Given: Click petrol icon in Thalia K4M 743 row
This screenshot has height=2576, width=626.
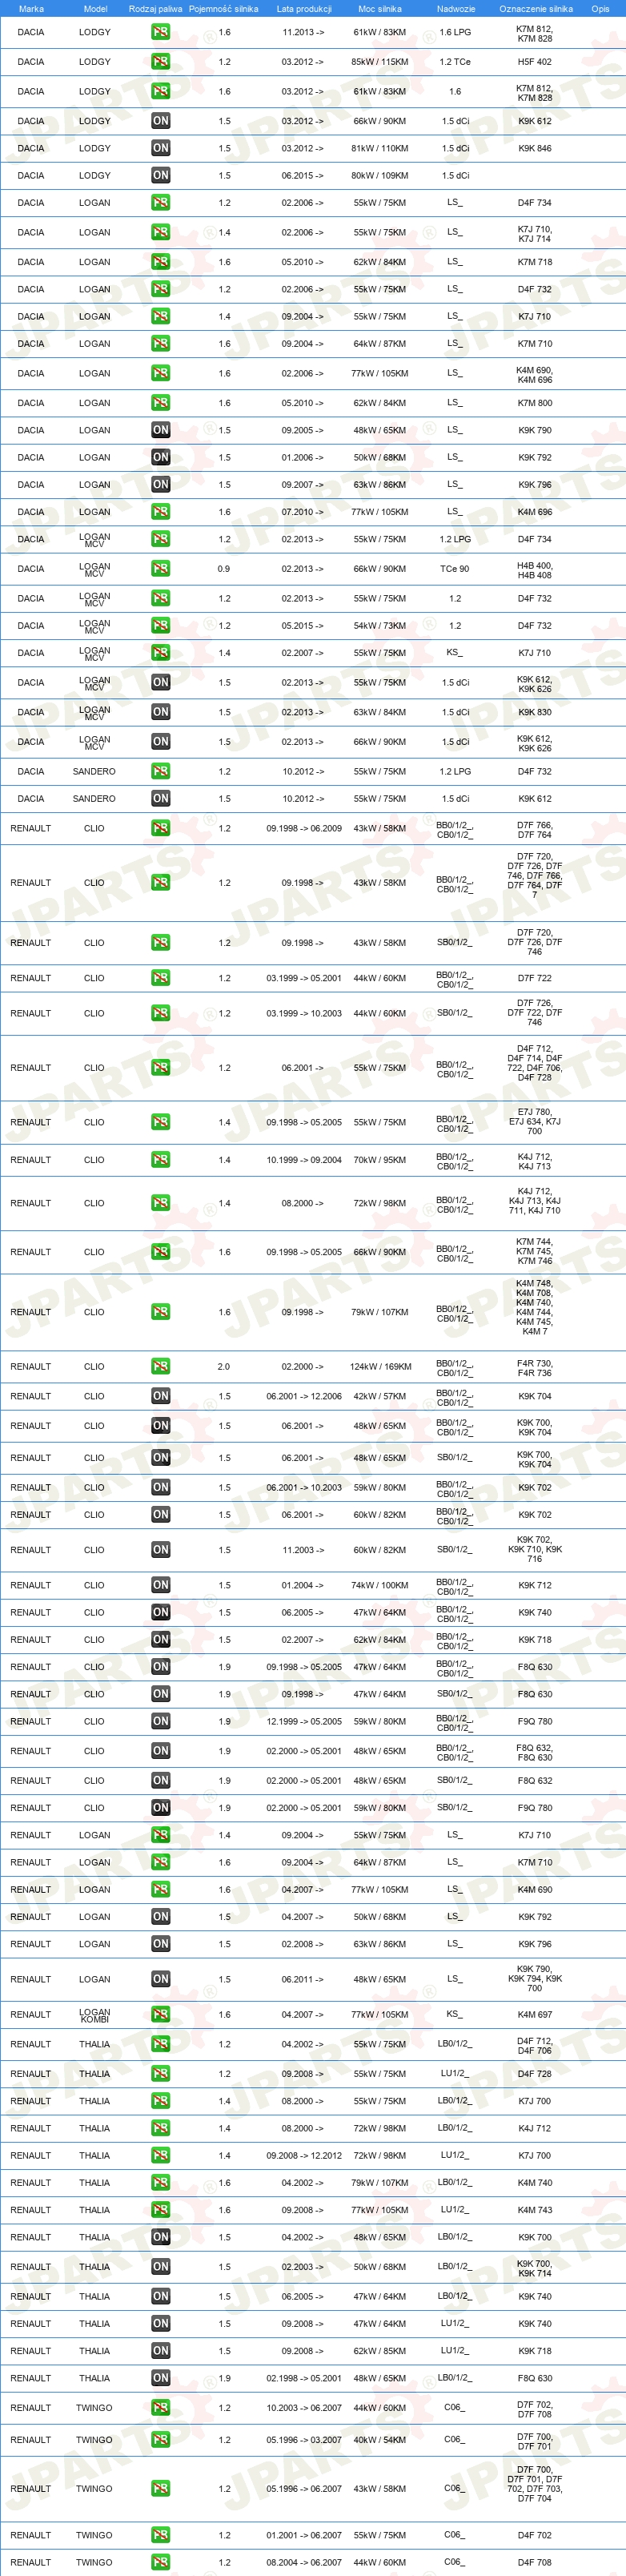Looking at the screenshot, I should pyautogui.click(x=160, y=2210).
